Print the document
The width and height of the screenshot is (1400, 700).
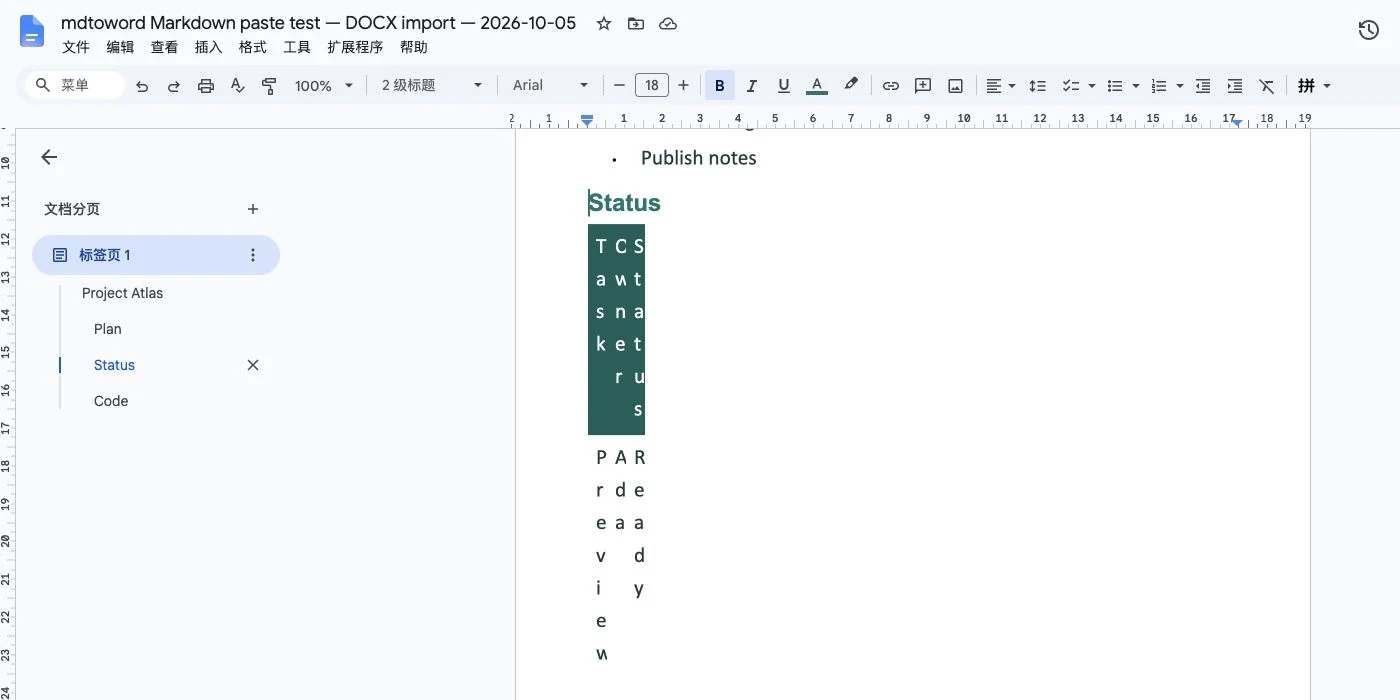[x=206, y=86]
